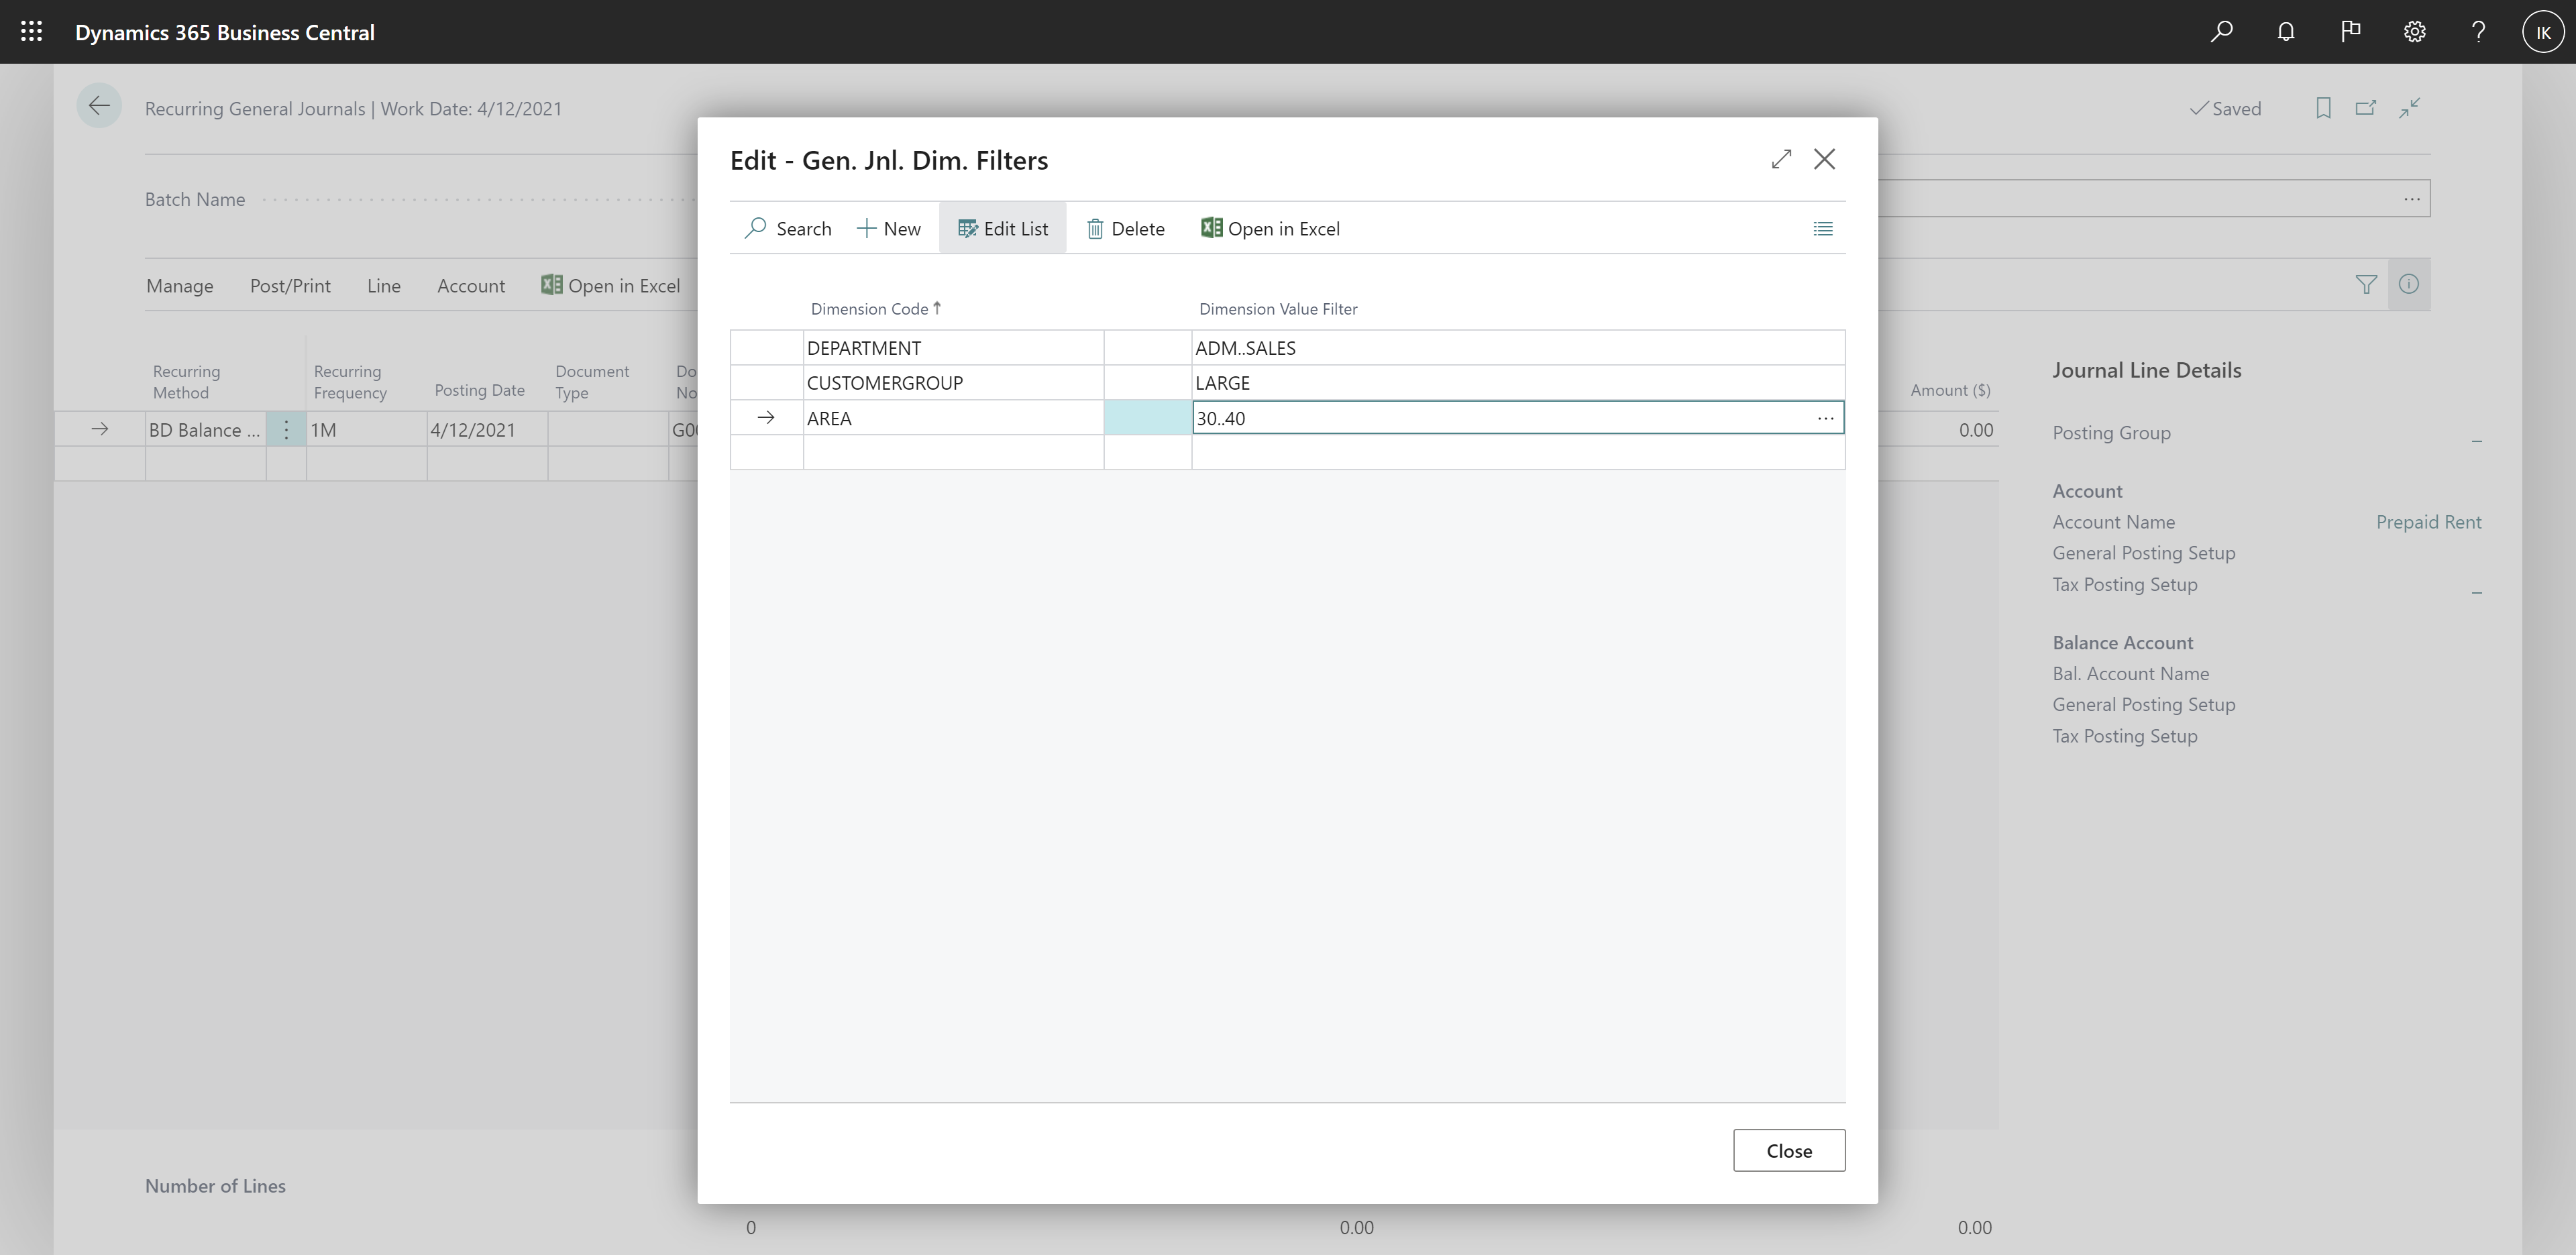The height and width of the screenshot is (1255, 2576).
Task: Click the Edit List icon to toggle editing
Action: [1002, 228]
